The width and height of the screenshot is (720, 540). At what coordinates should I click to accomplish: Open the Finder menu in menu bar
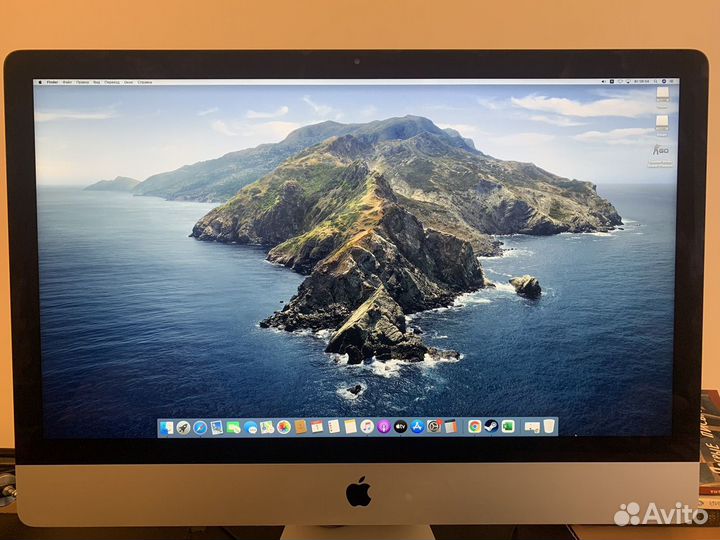52,82
